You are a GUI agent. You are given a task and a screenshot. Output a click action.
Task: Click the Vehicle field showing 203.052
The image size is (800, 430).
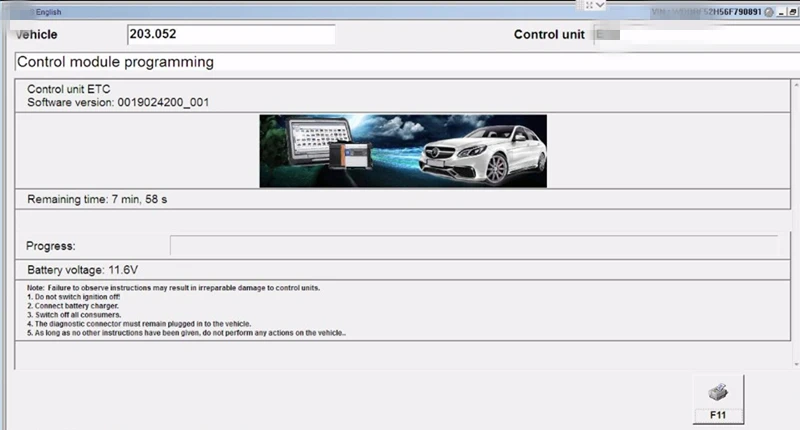(x=231, y=34)
